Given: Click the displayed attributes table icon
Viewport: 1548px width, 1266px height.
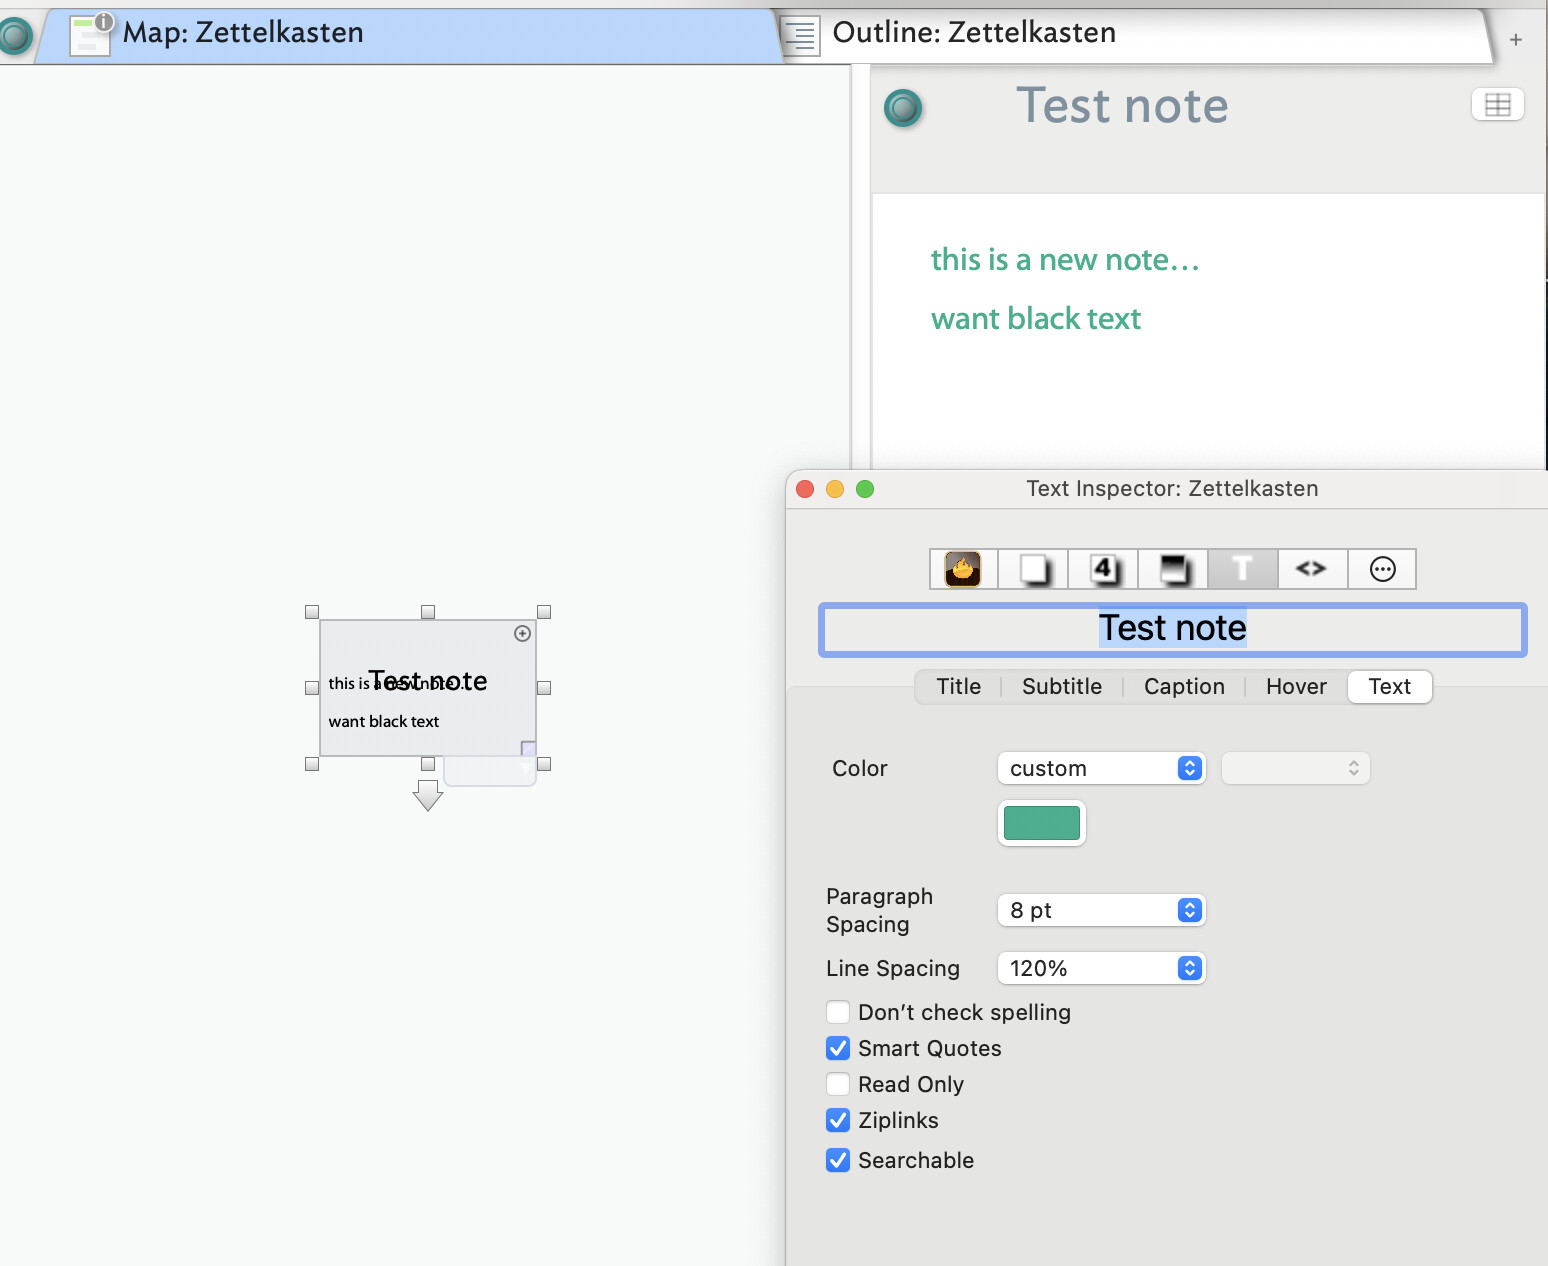Looking at the screenshot, I should [x=1497, y=105].
